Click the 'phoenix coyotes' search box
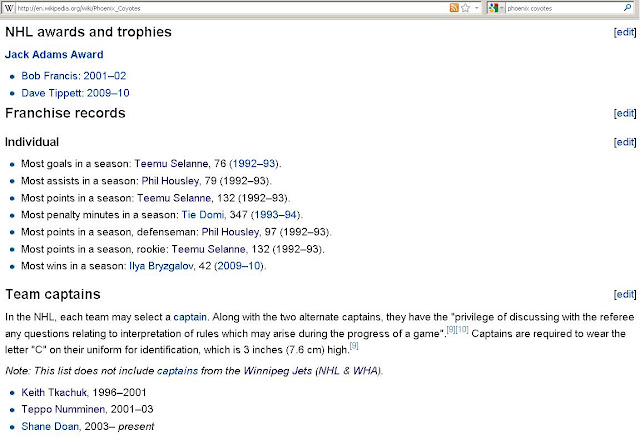 [x=564, y=8]
